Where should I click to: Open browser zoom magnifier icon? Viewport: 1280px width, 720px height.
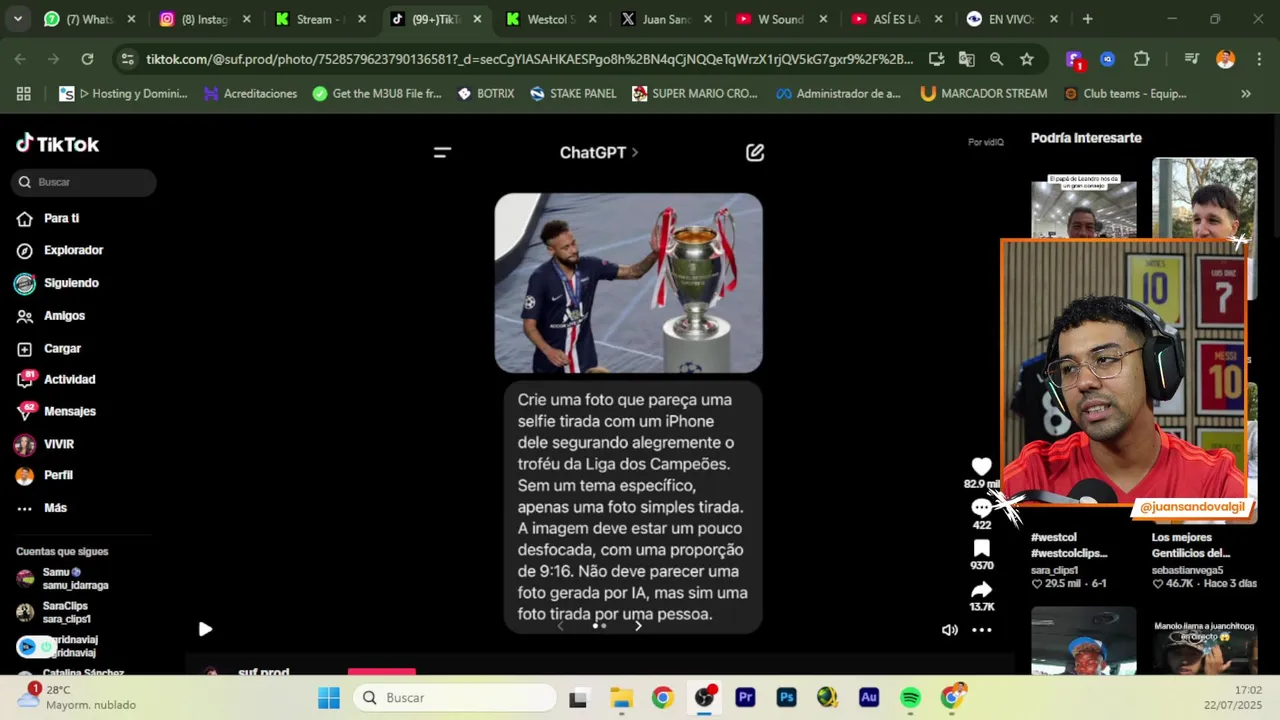pos(996,59)
